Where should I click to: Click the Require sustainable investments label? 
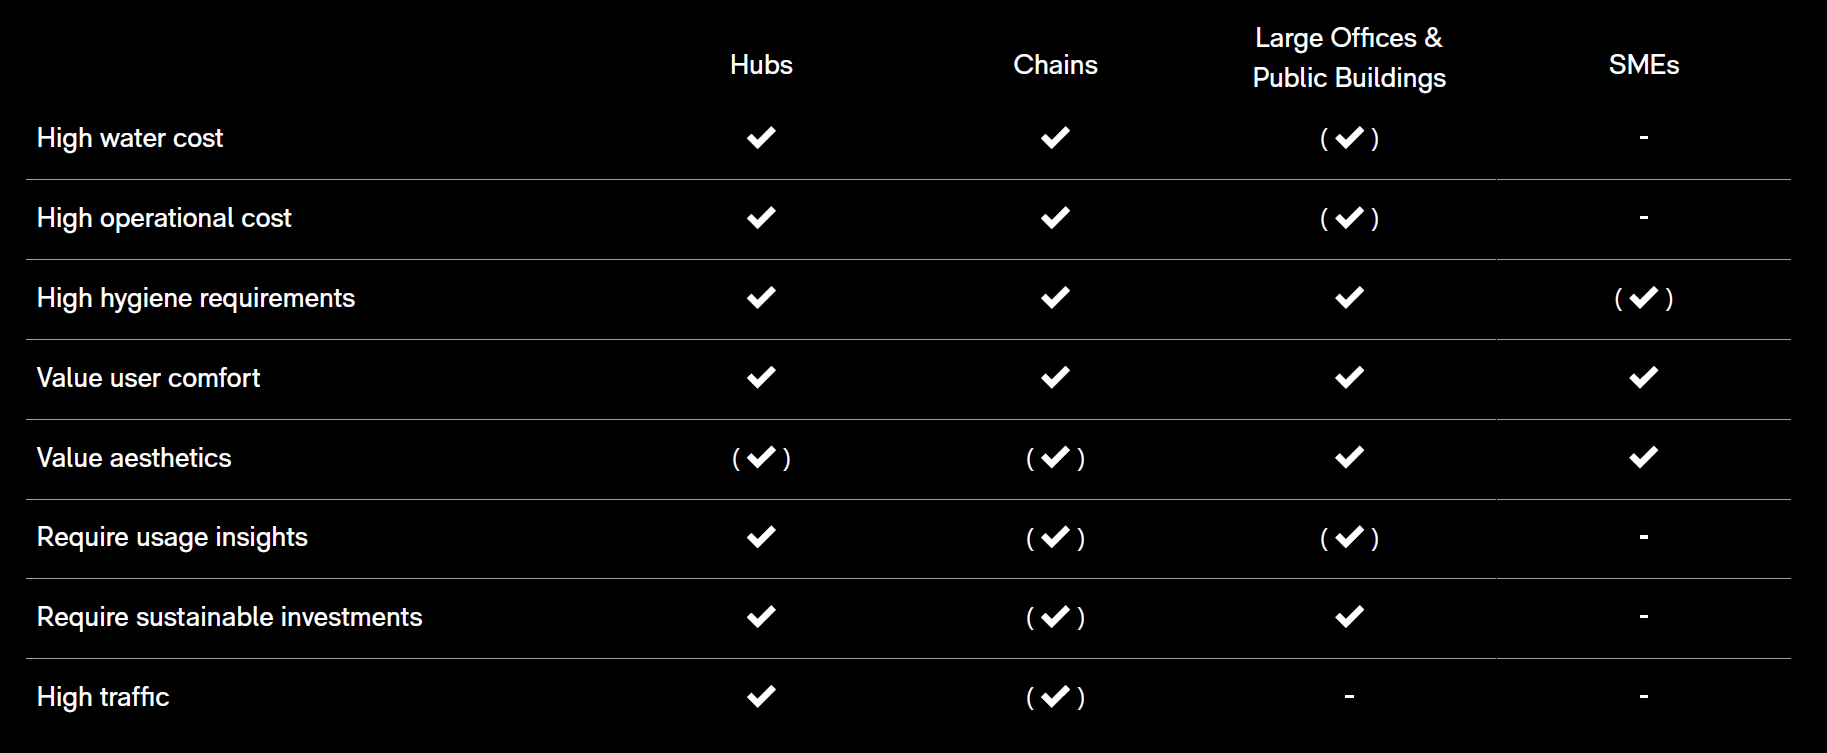[229, 617]
